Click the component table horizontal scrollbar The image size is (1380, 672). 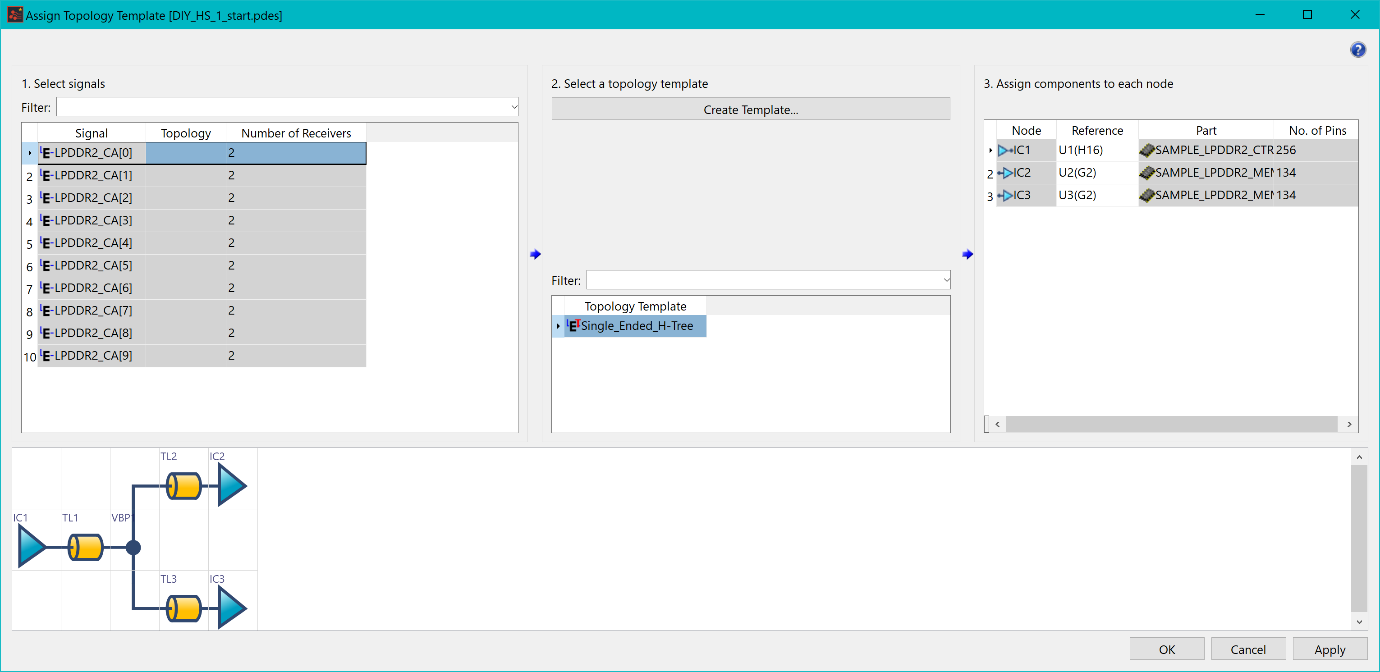coord(1170,425)
